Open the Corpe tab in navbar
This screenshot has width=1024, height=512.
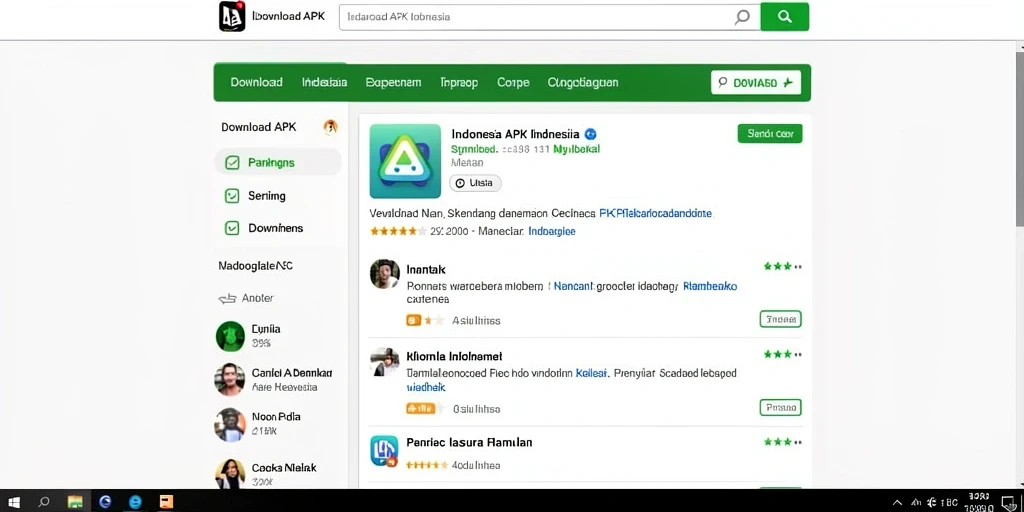coord(513,82)
